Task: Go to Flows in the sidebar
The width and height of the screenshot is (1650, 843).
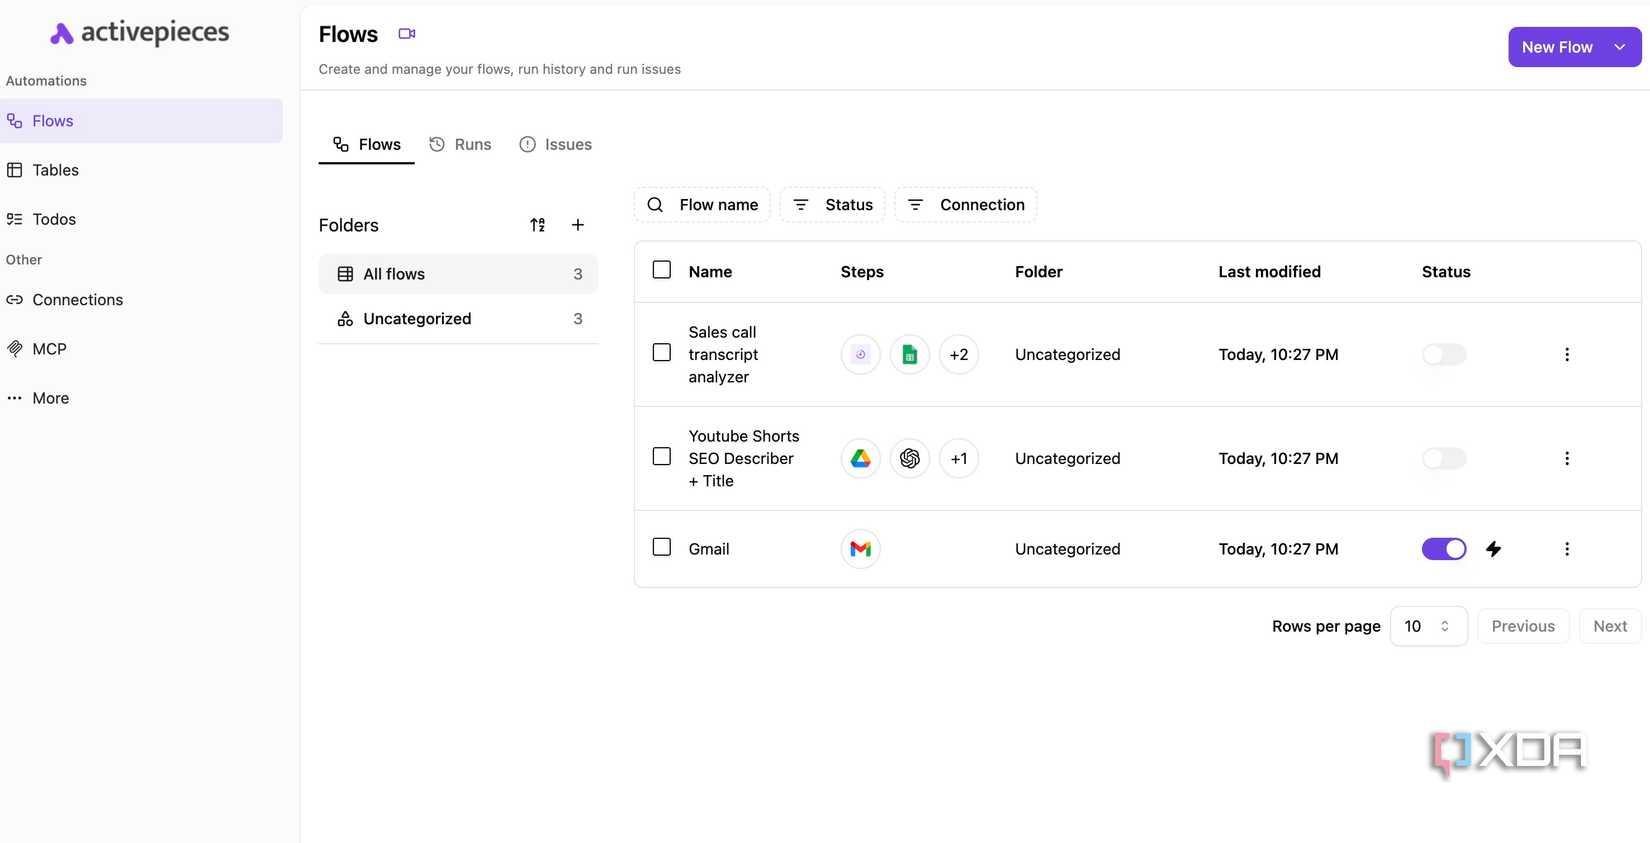Action: [141, 121]
